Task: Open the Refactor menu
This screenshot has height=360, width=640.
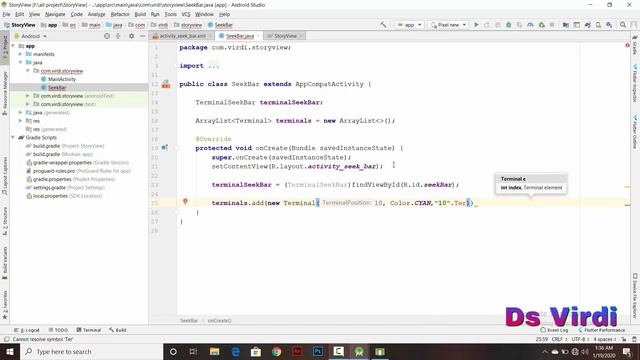Action: [120, 14]
